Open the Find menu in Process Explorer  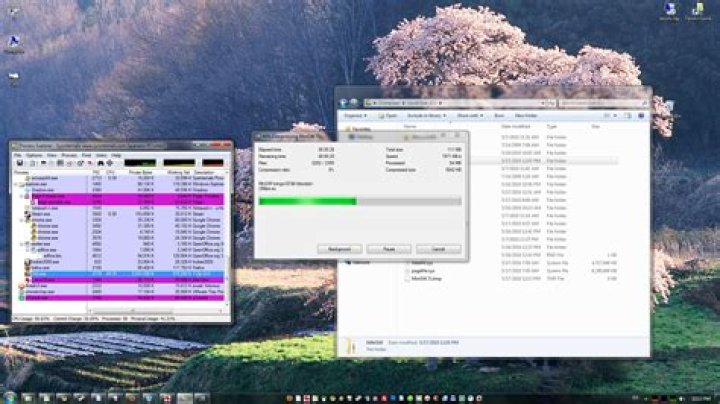click(86, 156)
